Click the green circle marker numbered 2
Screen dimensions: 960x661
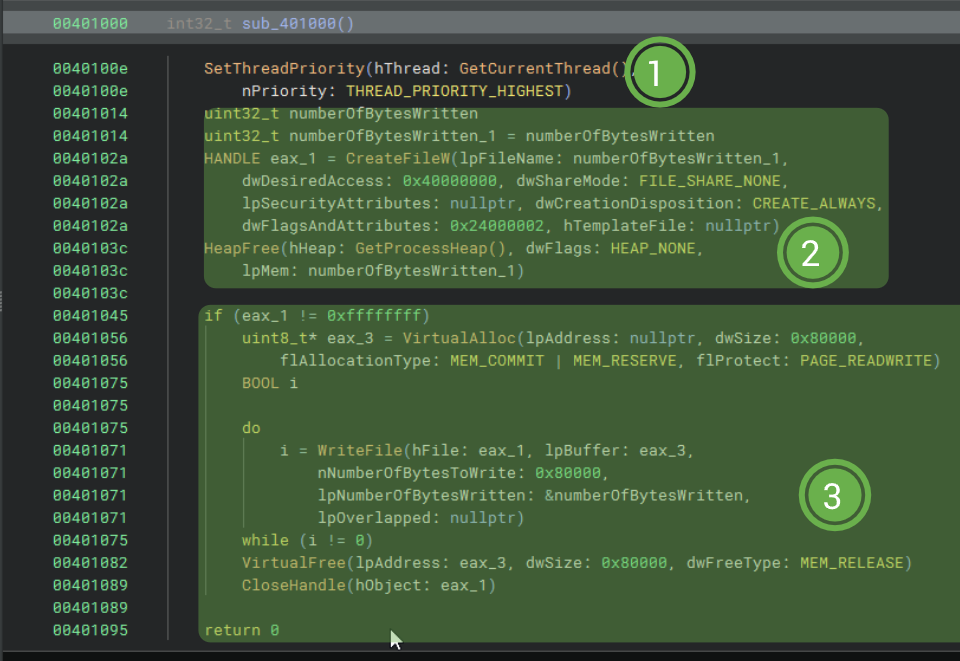[812, 253]
